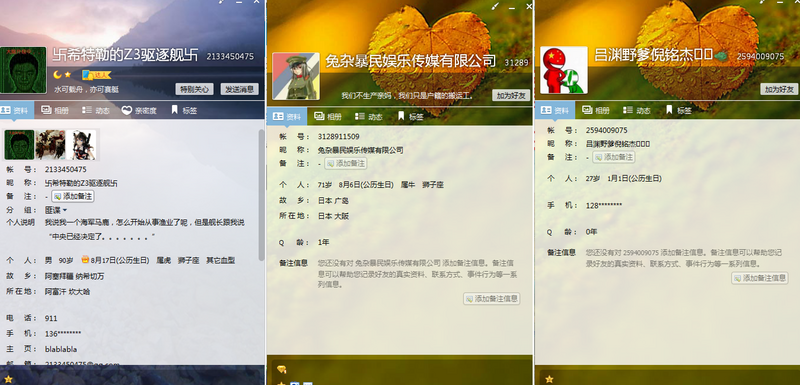Screen dimensions: 800x385
Task: Click the birthday cake icon near 8月17日
Action: pos(85,260)
